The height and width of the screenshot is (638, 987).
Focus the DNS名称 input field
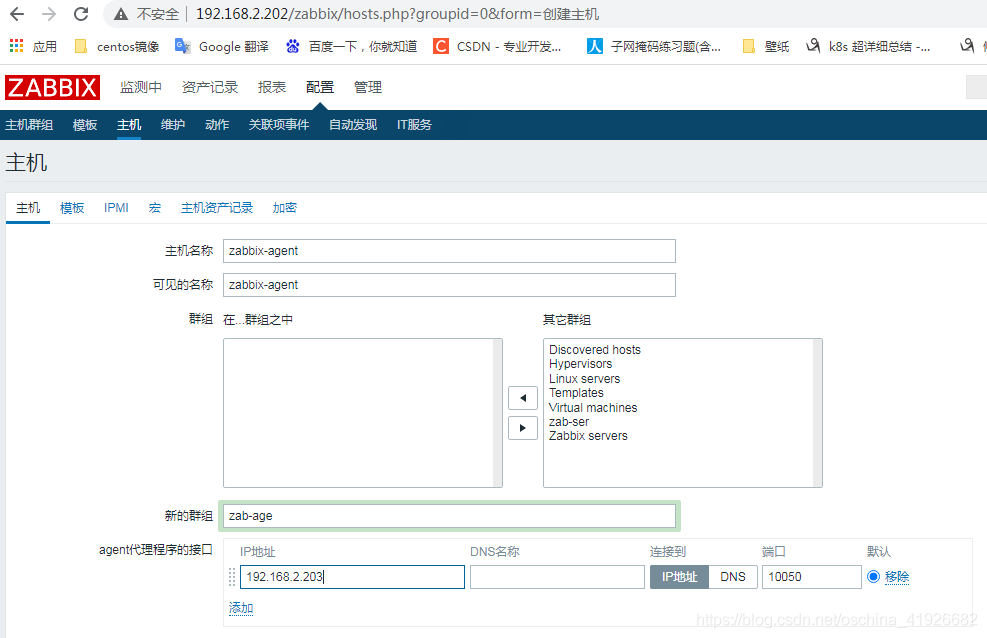557,577
